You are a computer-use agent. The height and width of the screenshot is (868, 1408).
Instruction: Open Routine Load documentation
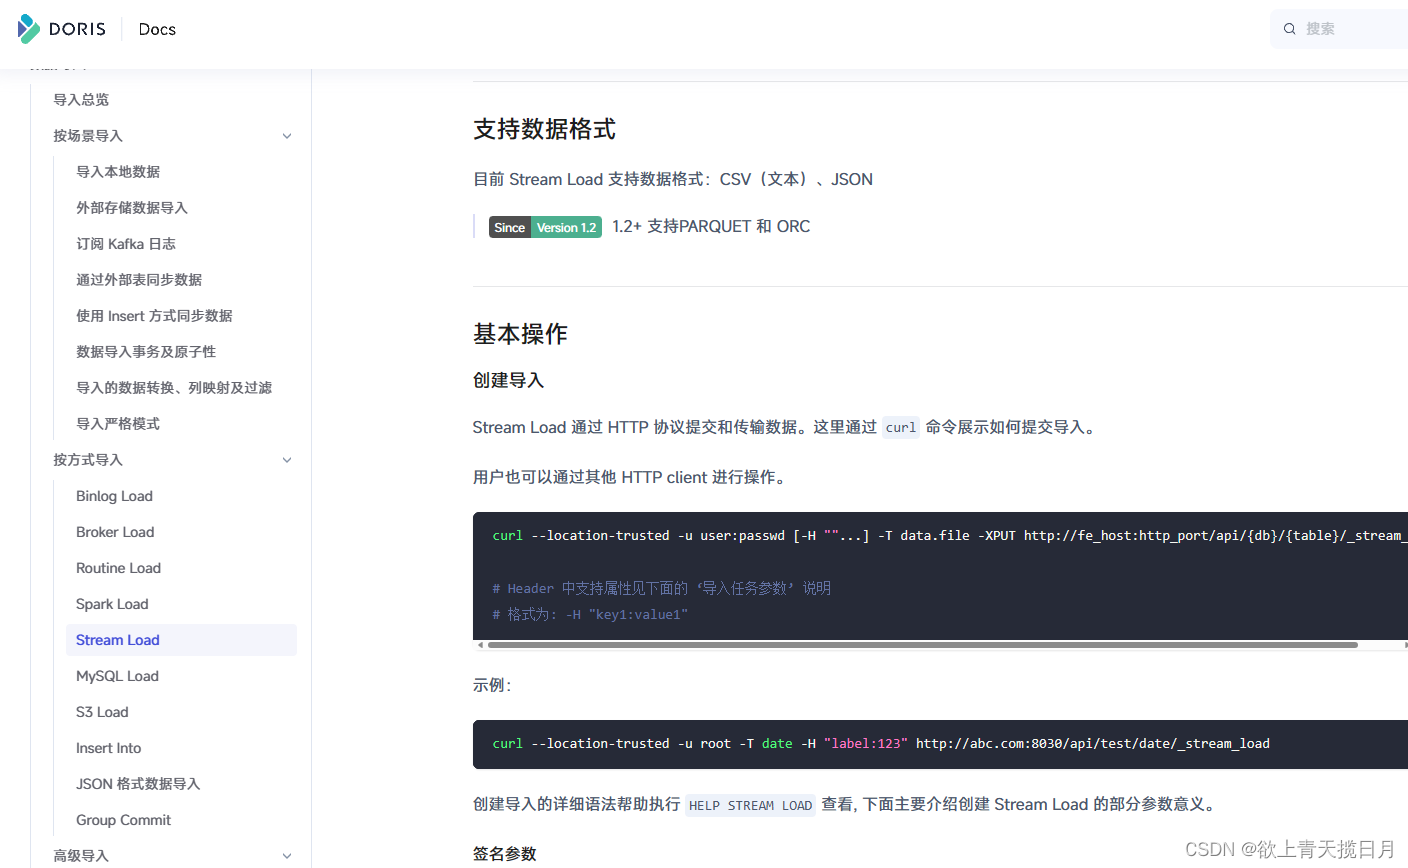tap(118, 568)
